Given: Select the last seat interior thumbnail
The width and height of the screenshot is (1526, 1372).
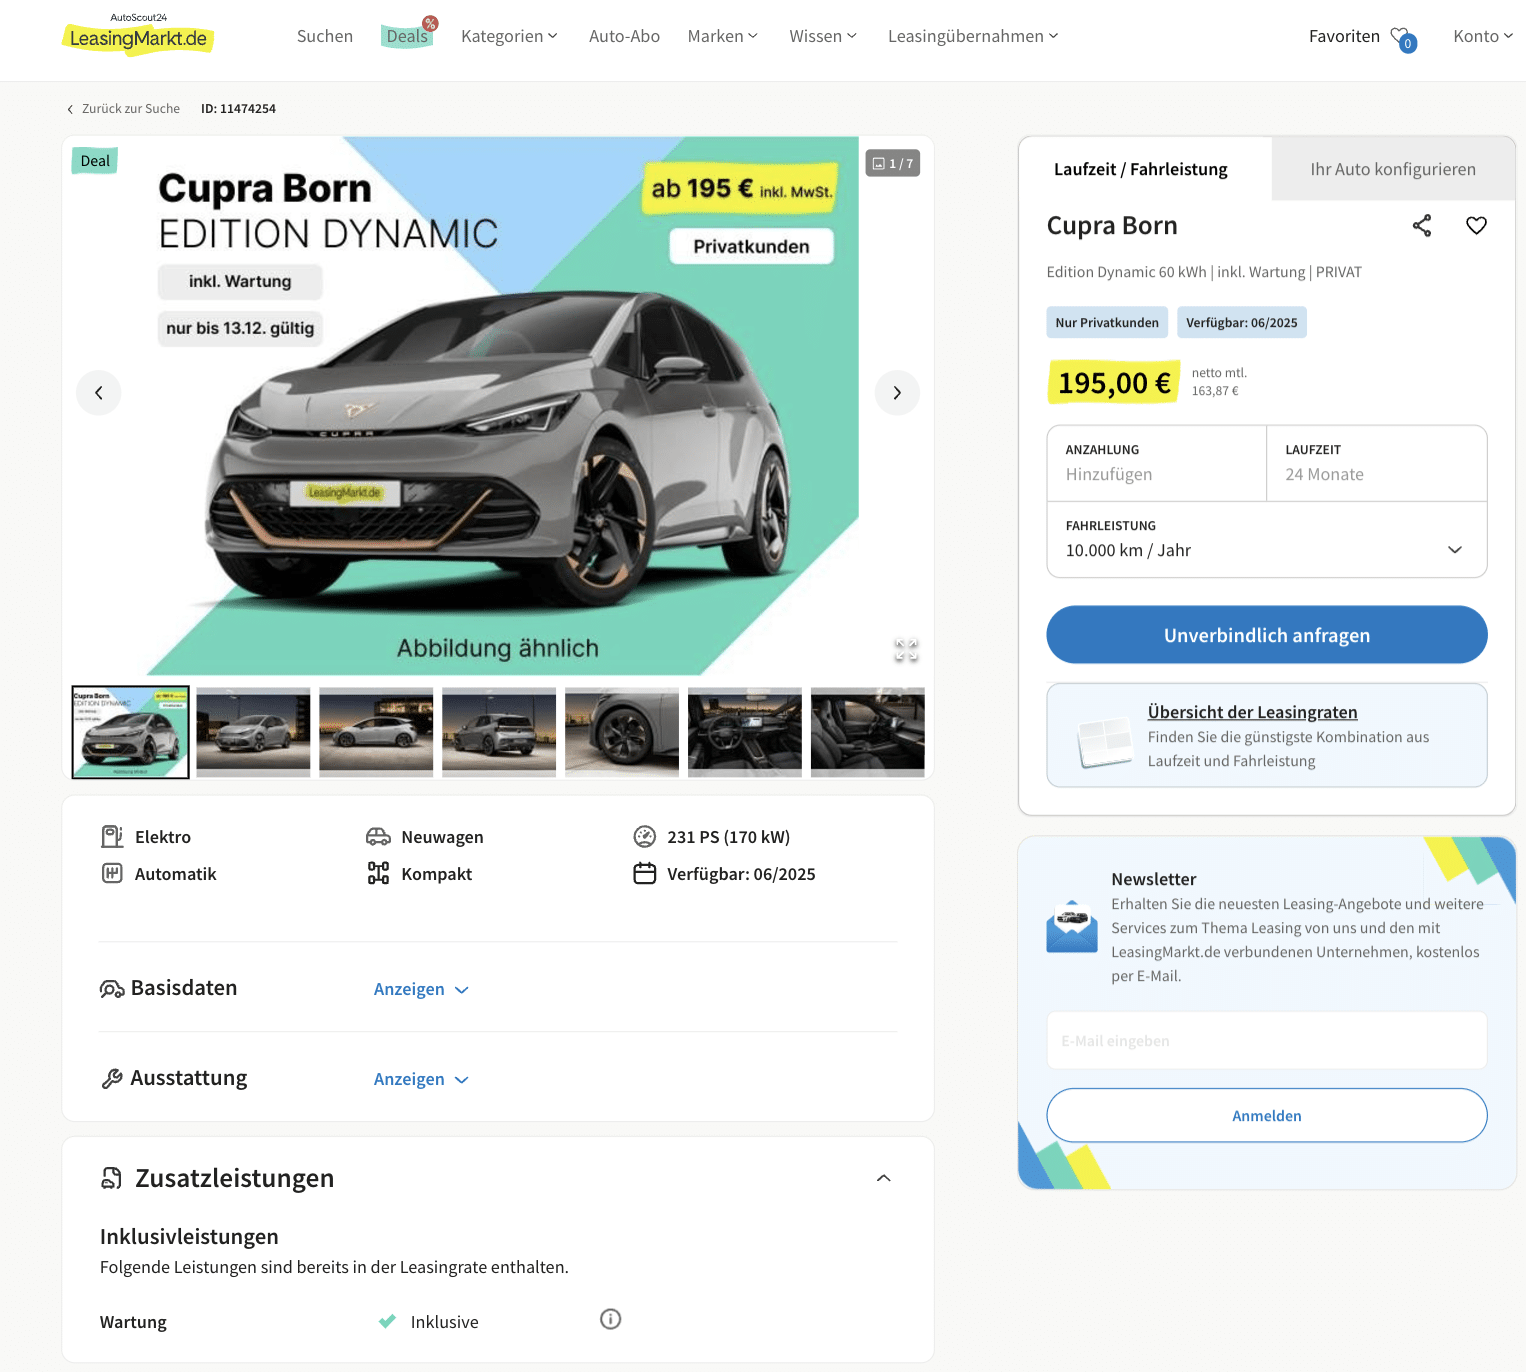Looking at the screenshot, I should 868,732.
